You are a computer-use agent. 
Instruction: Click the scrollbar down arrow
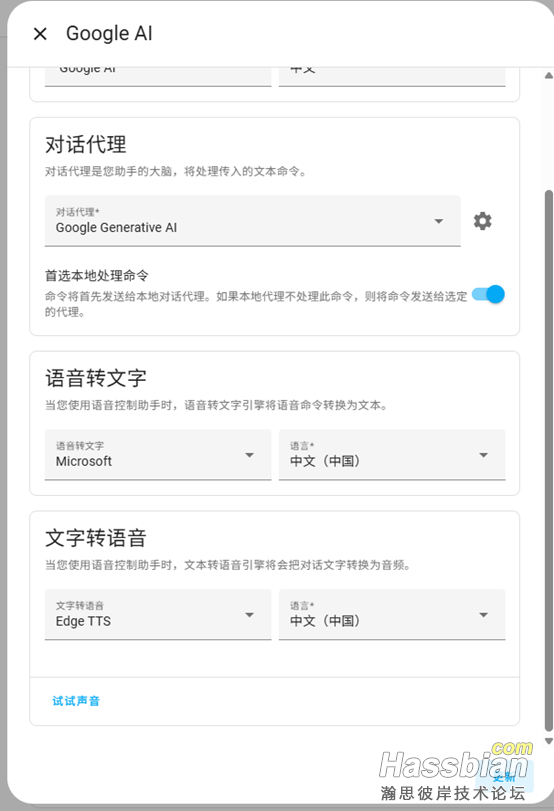(x=549, y=741)
